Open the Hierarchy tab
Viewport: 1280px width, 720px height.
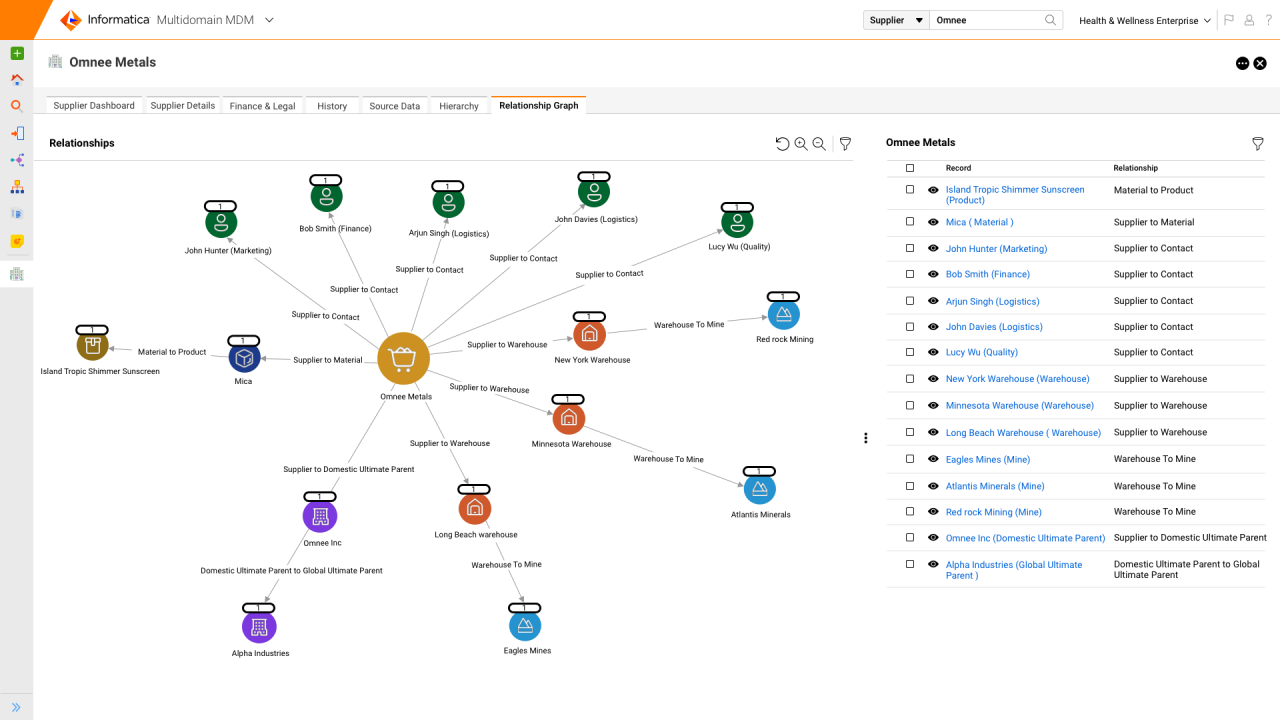459,105
